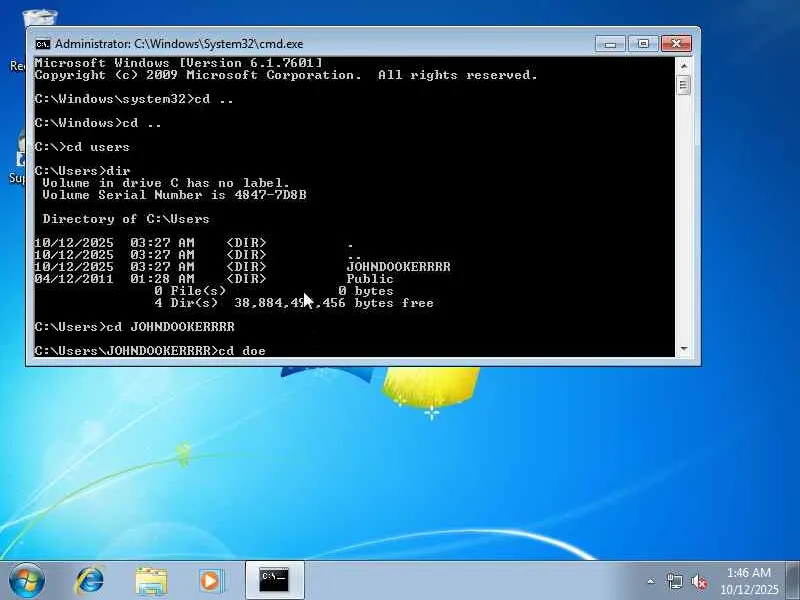Open the network status tray icon
Image resolution: width=800 pixels, height=600 pixels.
tap(674, 581)
